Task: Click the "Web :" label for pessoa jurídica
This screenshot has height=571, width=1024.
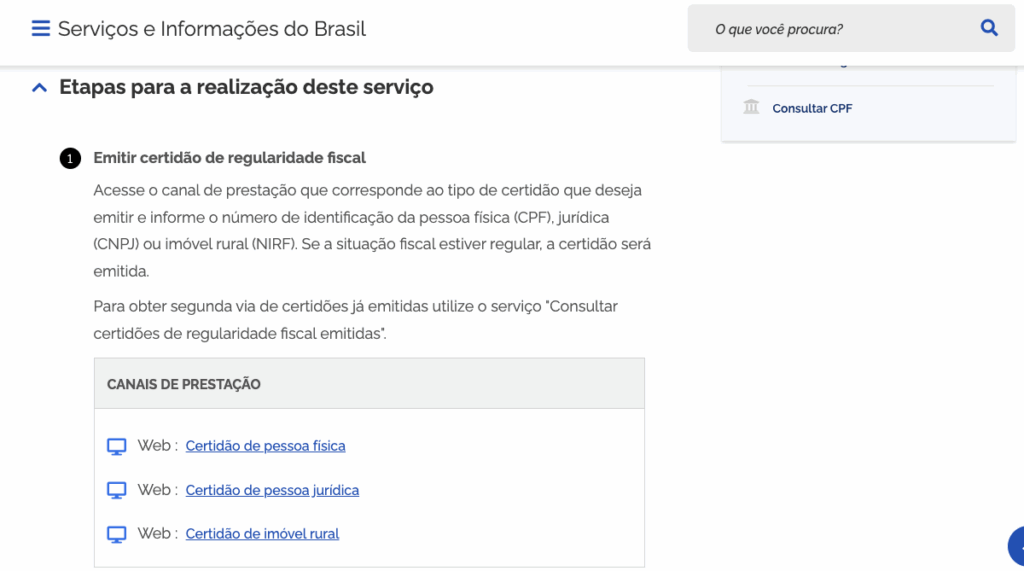Action: (157, 490)
